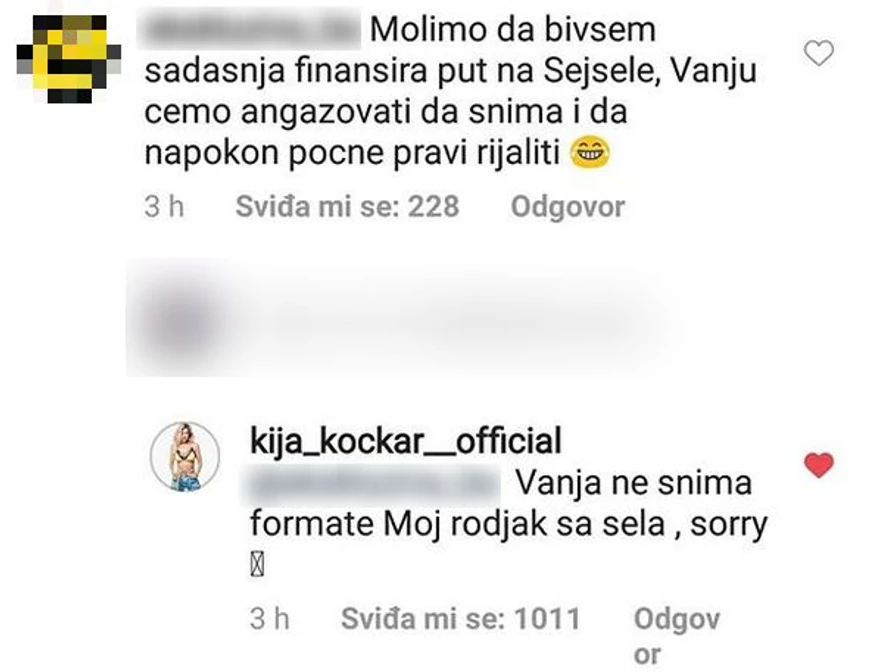The width and height of the screenshot is (870, 672).
Task: Tap the '3 h' timestamp on the reply
Action: 270,619
